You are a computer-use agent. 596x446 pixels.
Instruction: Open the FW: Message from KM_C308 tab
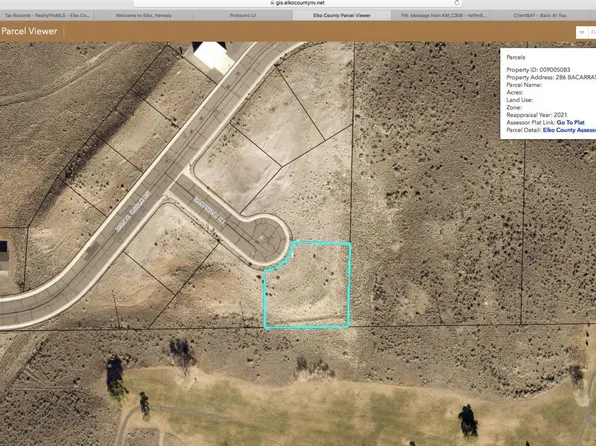(441, 16)
